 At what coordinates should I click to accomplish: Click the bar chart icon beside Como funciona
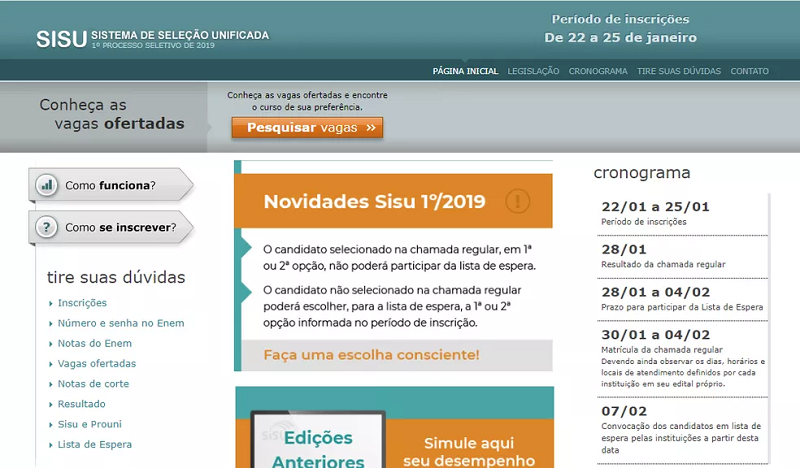tap(46, 185)
